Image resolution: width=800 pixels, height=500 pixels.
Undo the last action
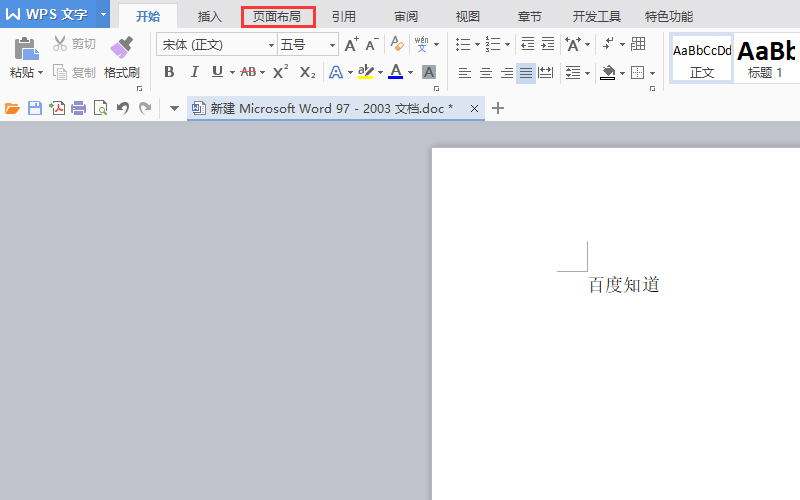pos(122,108)
